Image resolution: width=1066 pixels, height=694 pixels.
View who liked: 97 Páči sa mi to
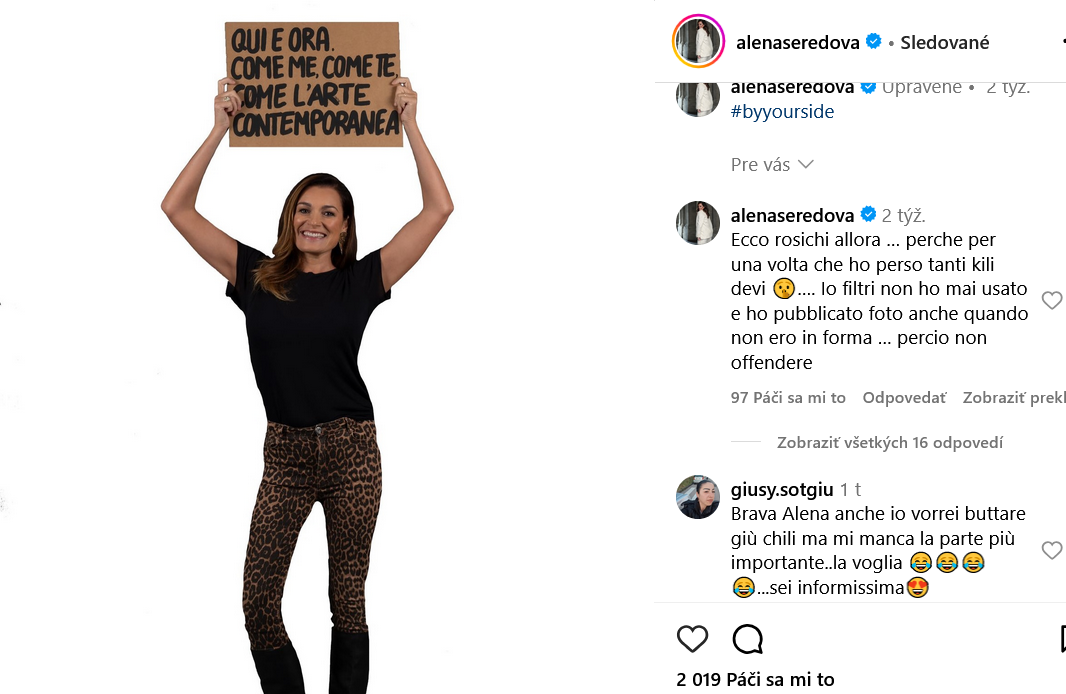[x=788, y=398]
